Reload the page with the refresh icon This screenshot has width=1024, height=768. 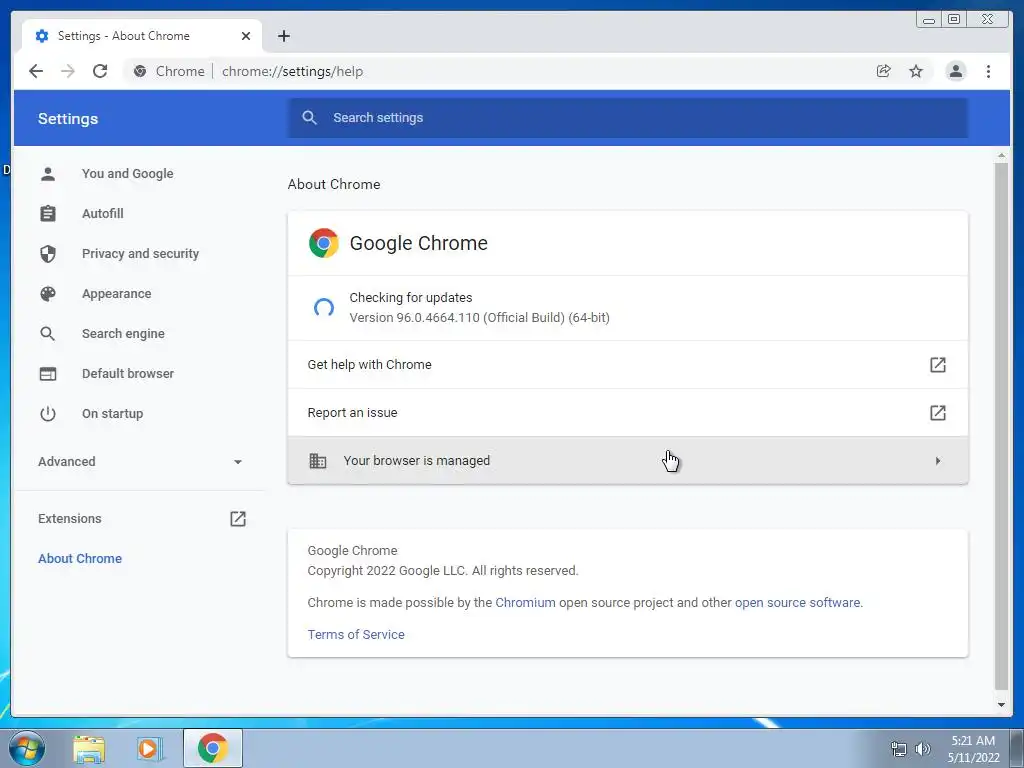[x=100, y=71]
